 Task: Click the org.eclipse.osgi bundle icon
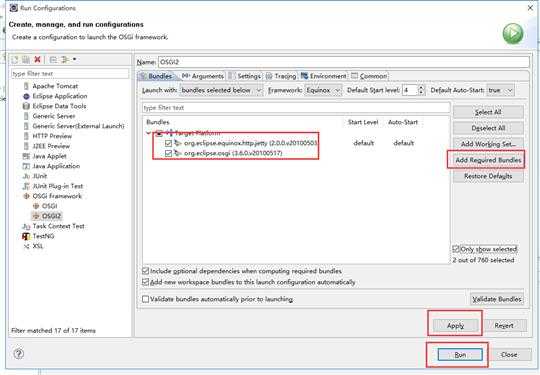(178, 153)
